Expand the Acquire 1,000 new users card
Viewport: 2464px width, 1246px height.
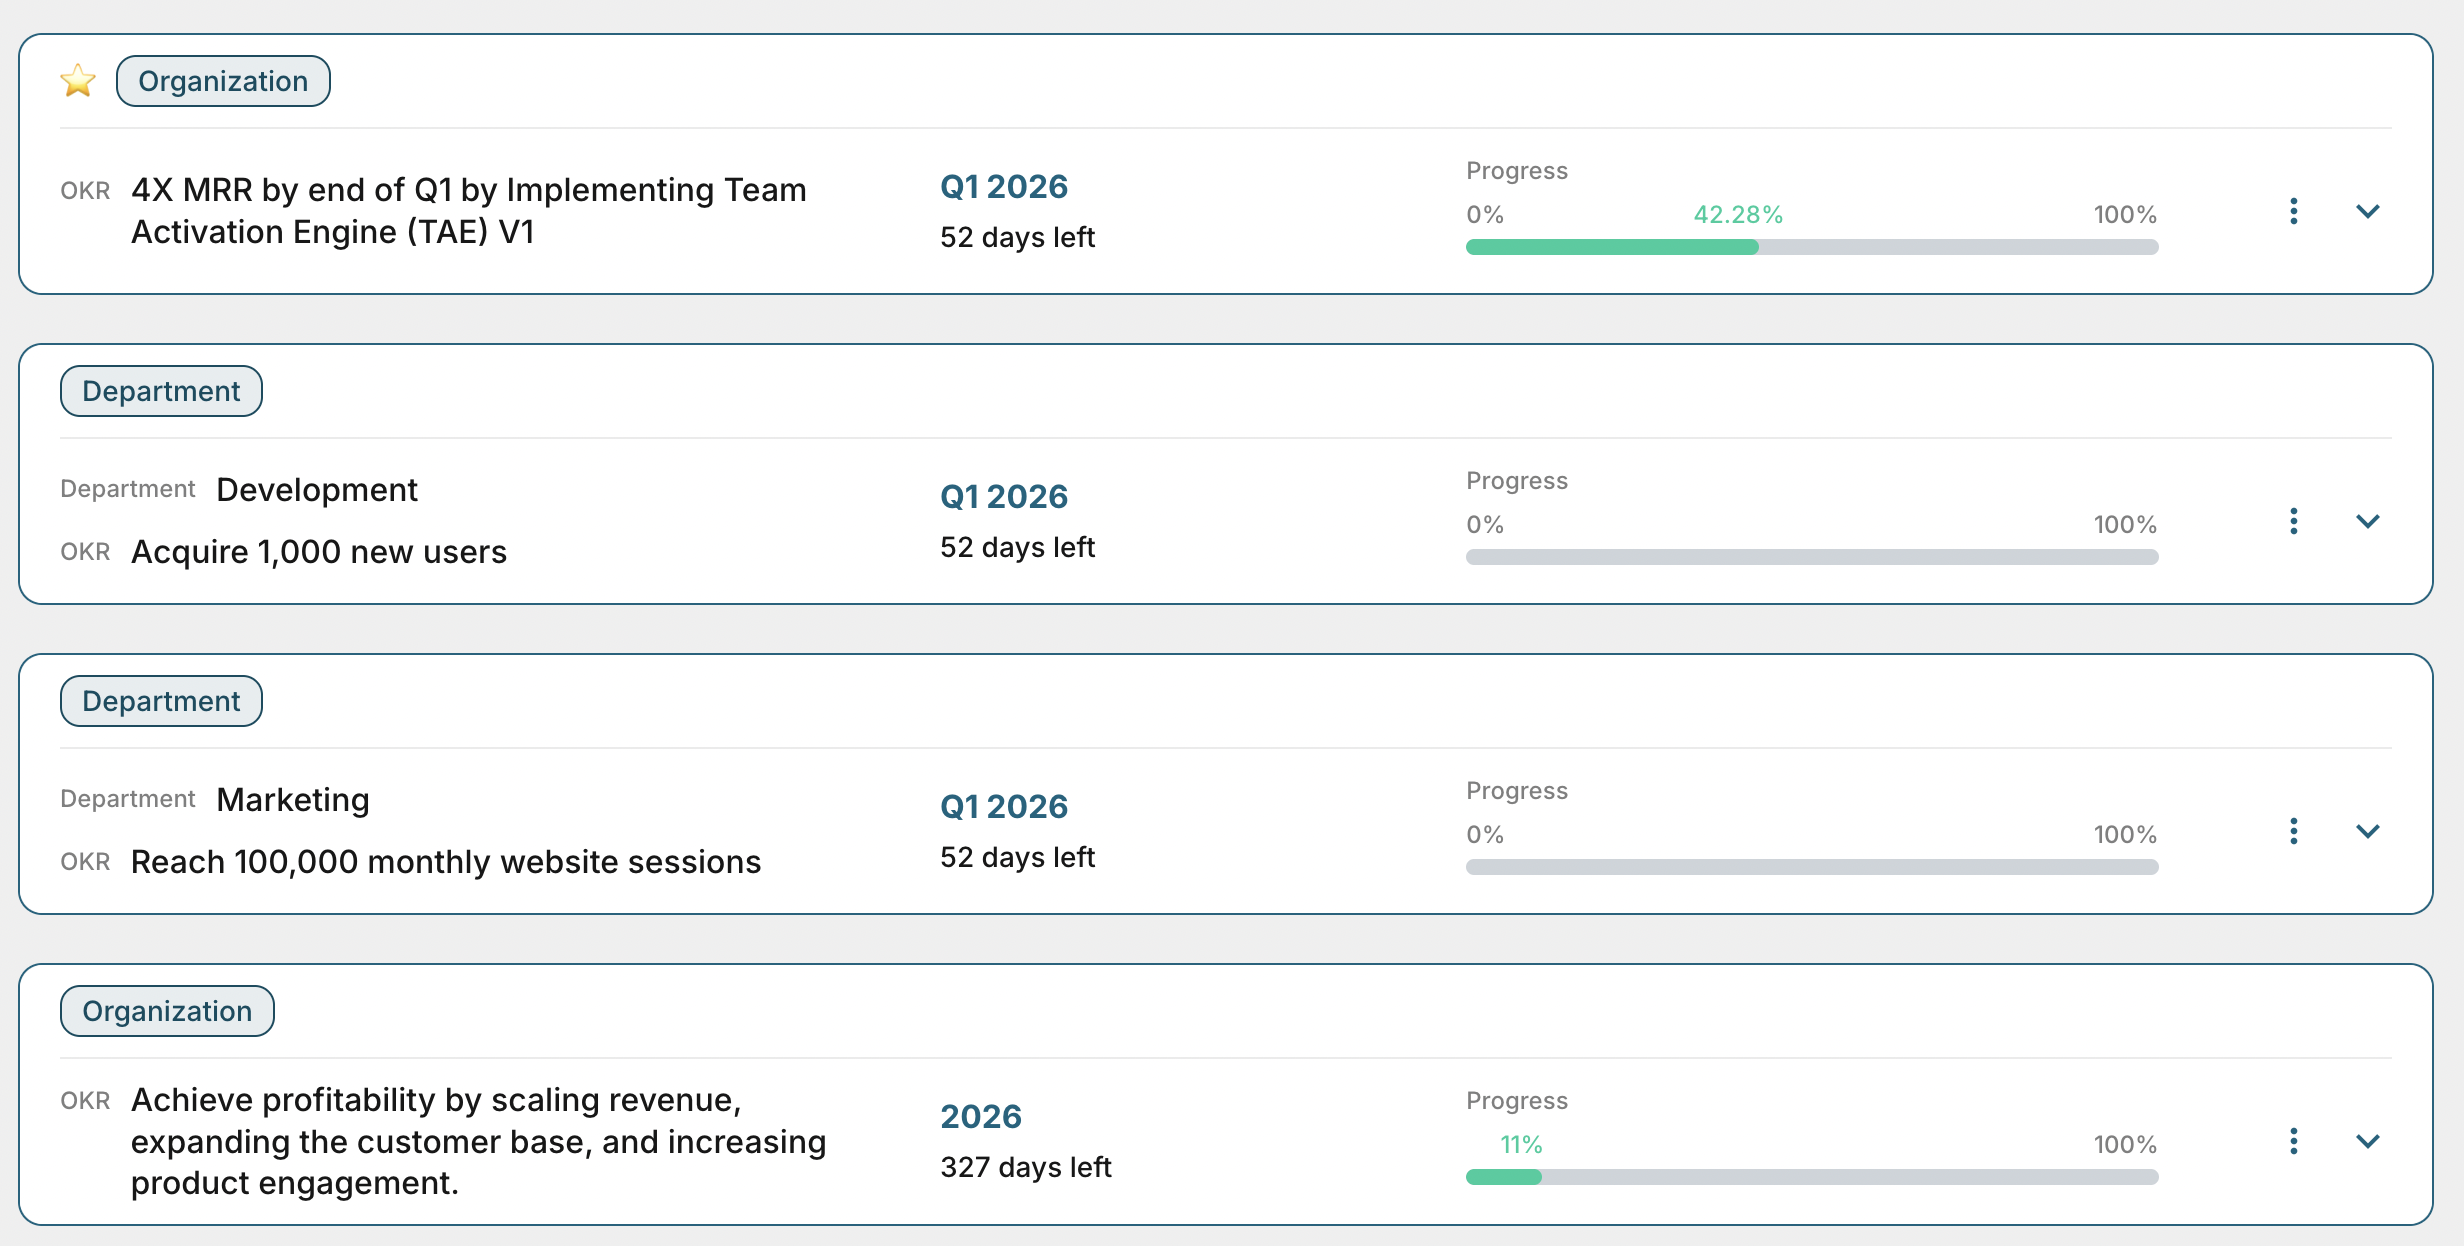(2367, 521)
